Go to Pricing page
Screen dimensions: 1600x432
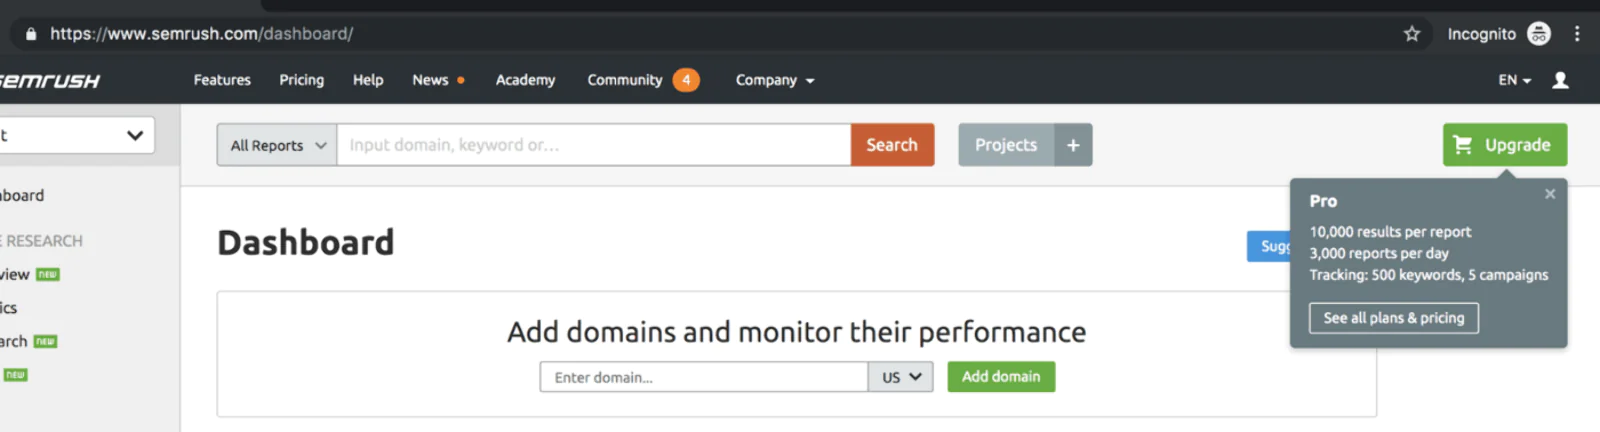pos(301,80)
